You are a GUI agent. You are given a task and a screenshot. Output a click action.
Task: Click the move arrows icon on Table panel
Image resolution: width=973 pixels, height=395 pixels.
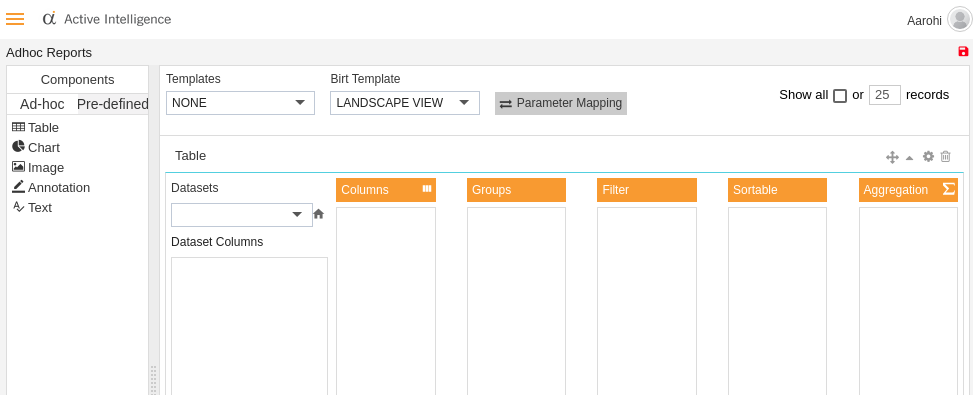892,157
